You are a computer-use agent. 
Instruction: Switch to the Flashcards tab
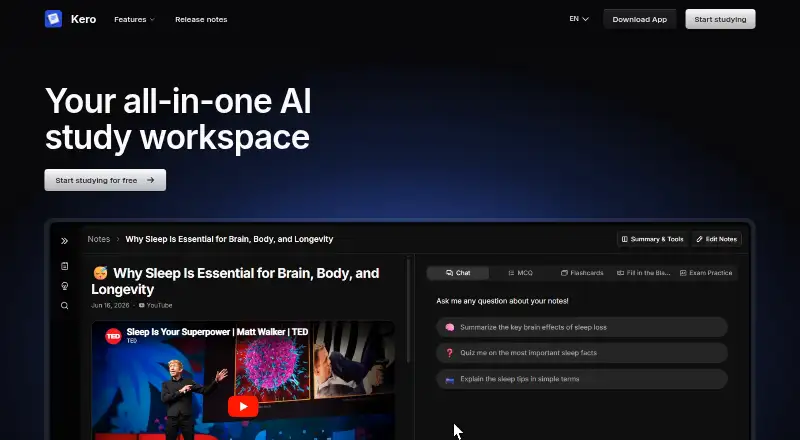(x=582, y=273)
